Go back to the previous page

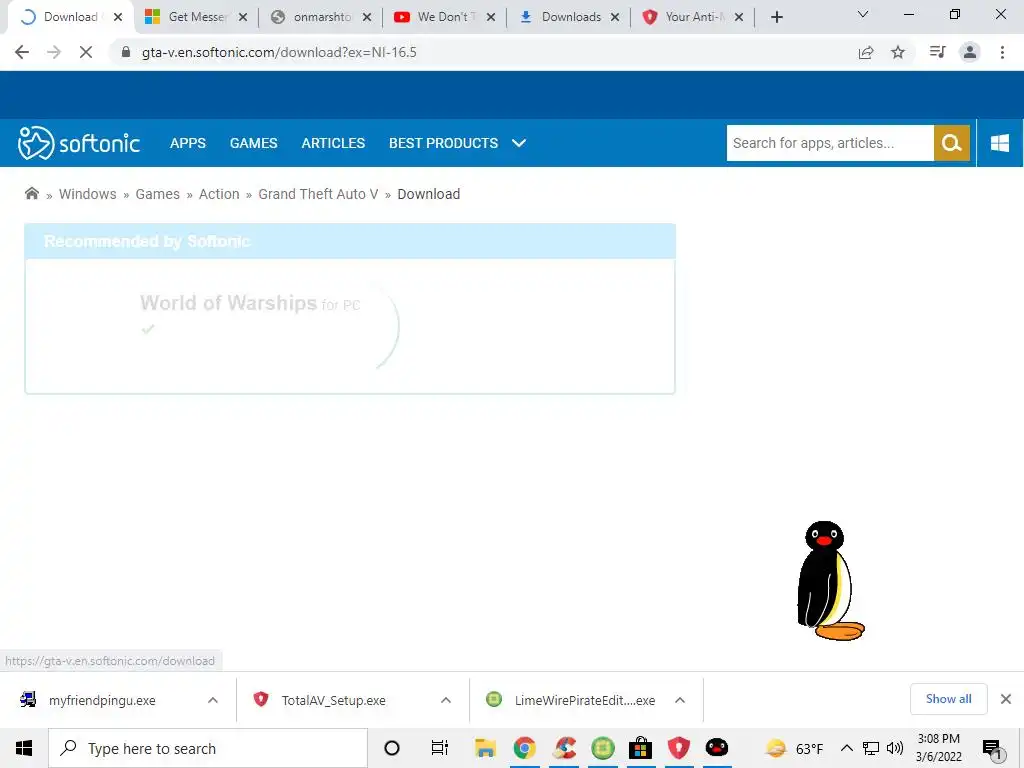pyautogui.click(x=22, y=52)
